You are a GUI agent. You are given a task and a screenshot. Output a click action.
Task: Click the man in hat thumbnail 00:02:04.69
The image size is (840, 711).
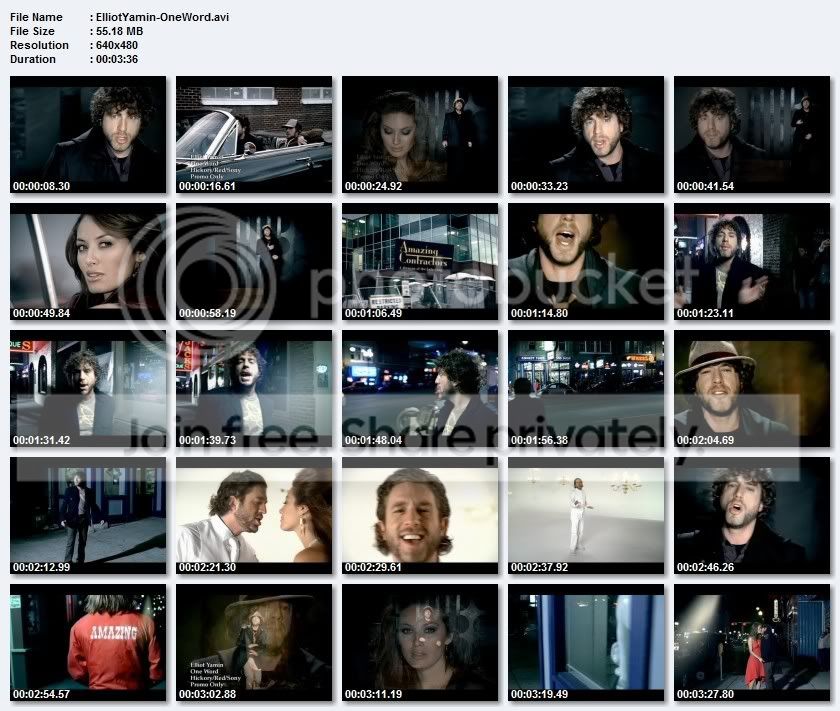click(x=752, y=388)
